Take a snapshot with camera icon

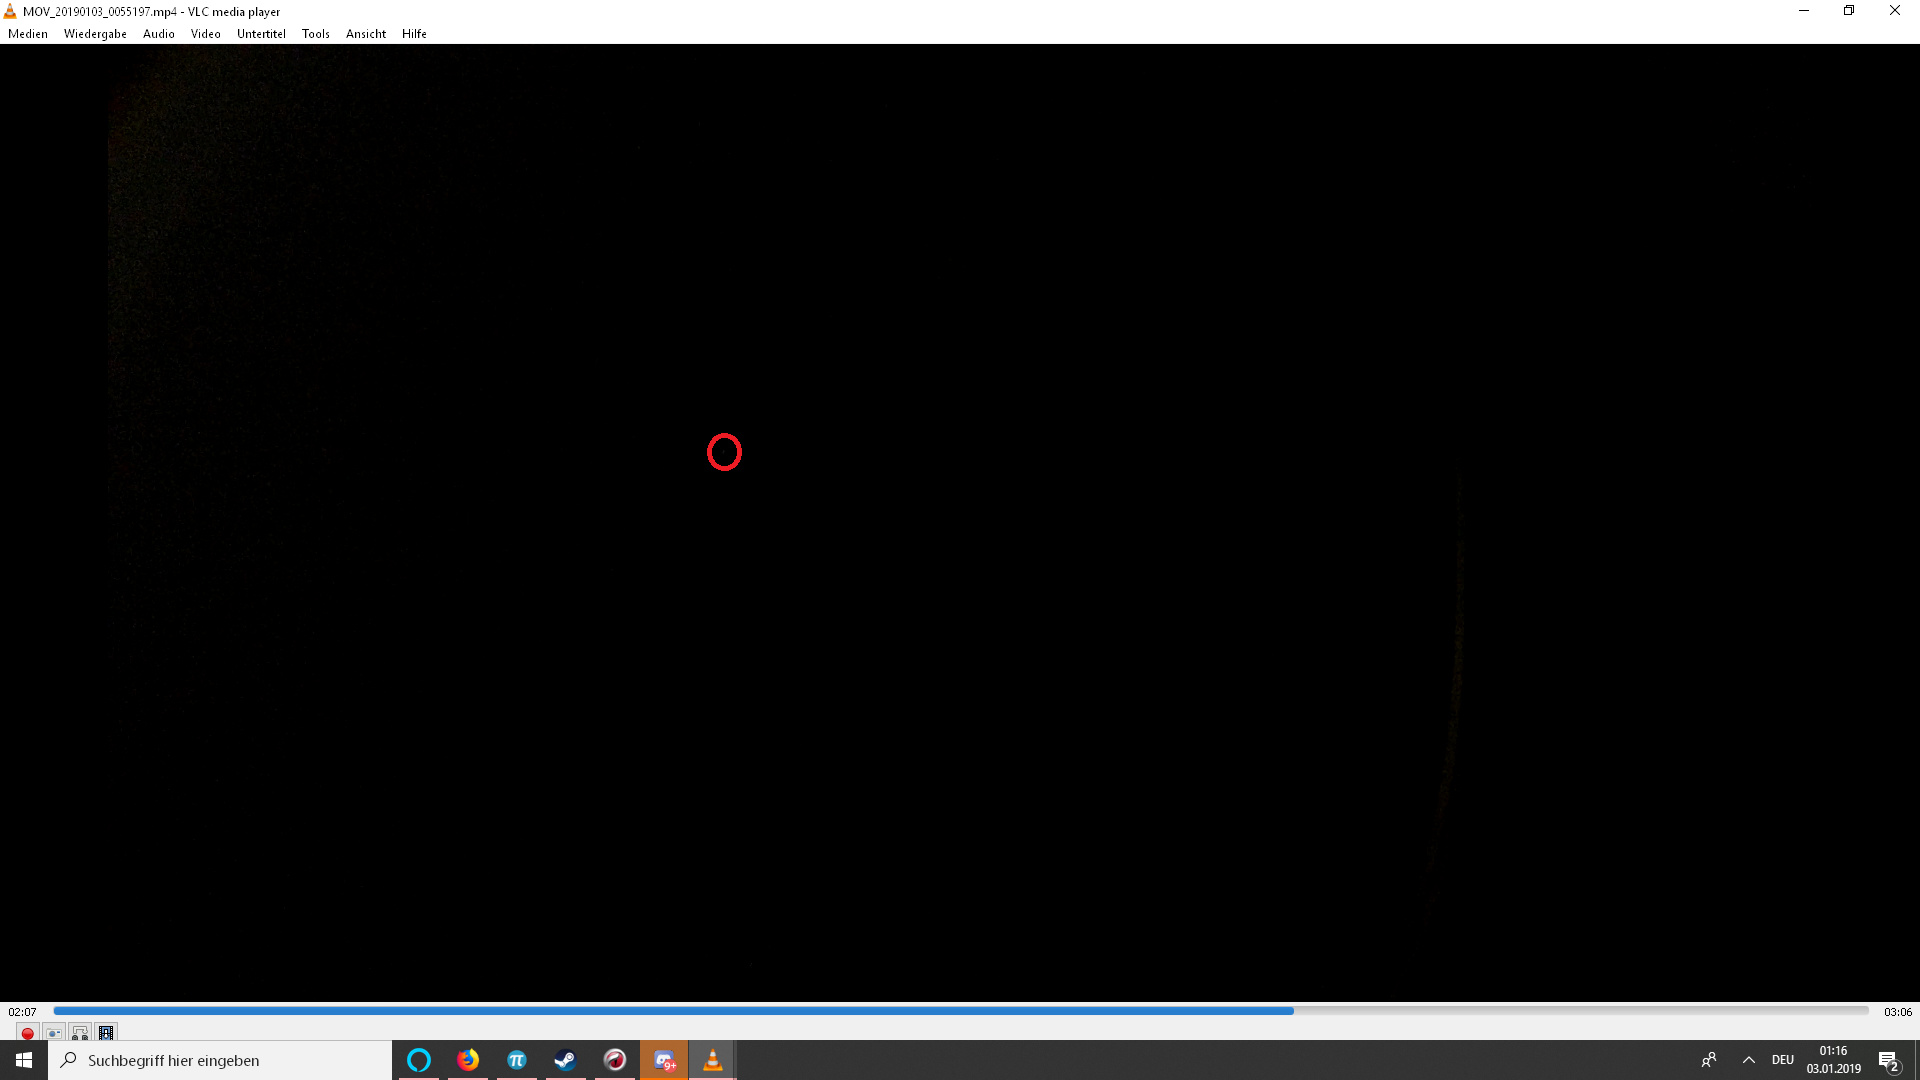click(x=54, y=1033)
